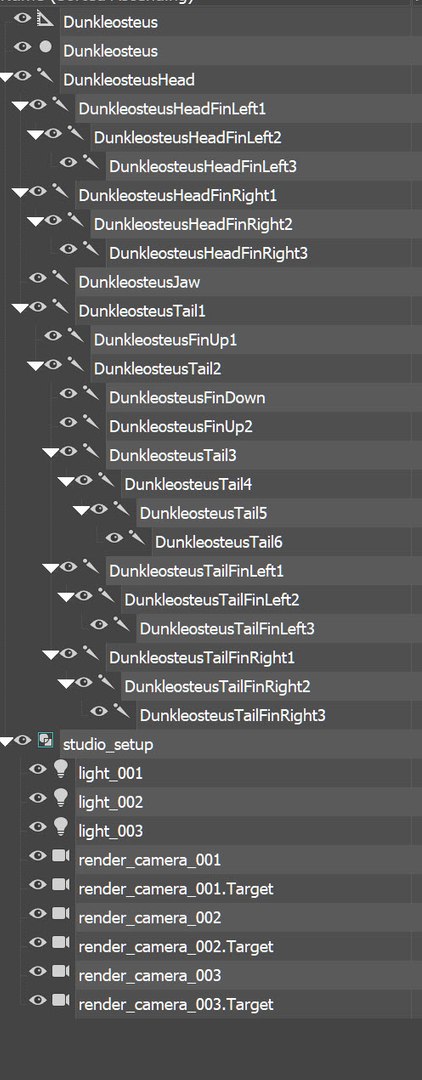Click the bone icon of DunkleosteusTail5
422x1080 pixels.
click(121, 510)
